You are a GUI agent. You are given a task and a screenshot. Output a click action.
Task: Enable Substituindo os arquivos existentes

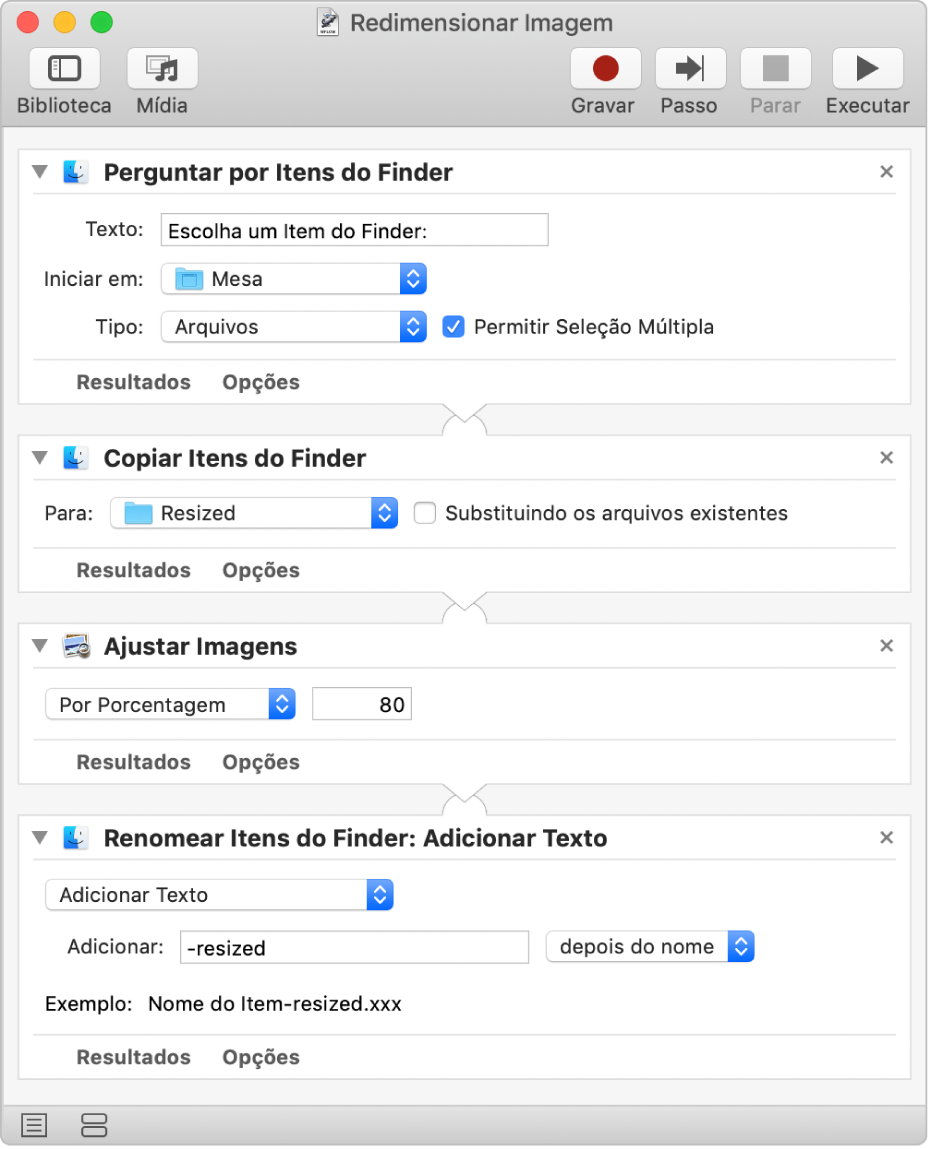click(x=425, y=514)
